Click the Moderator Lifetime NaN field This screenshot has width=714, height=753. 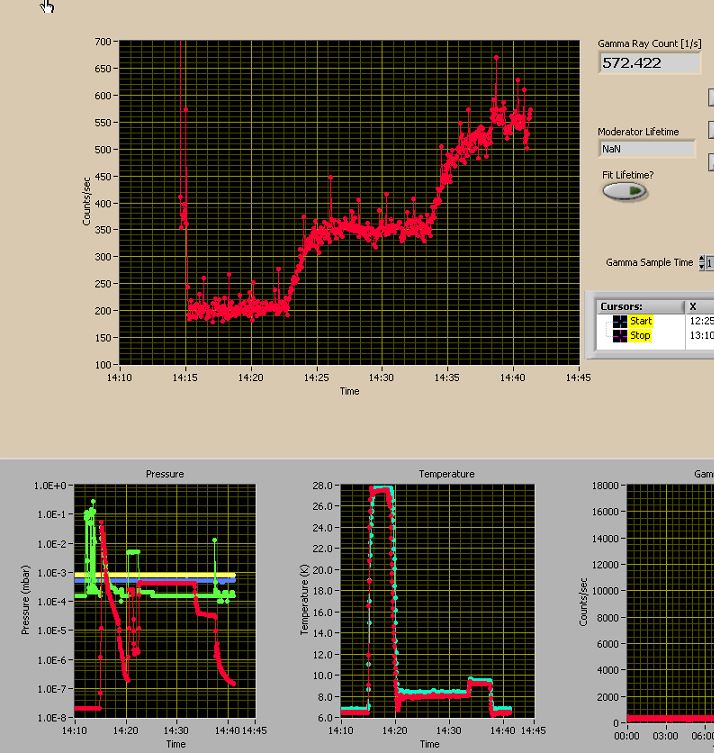646,149
